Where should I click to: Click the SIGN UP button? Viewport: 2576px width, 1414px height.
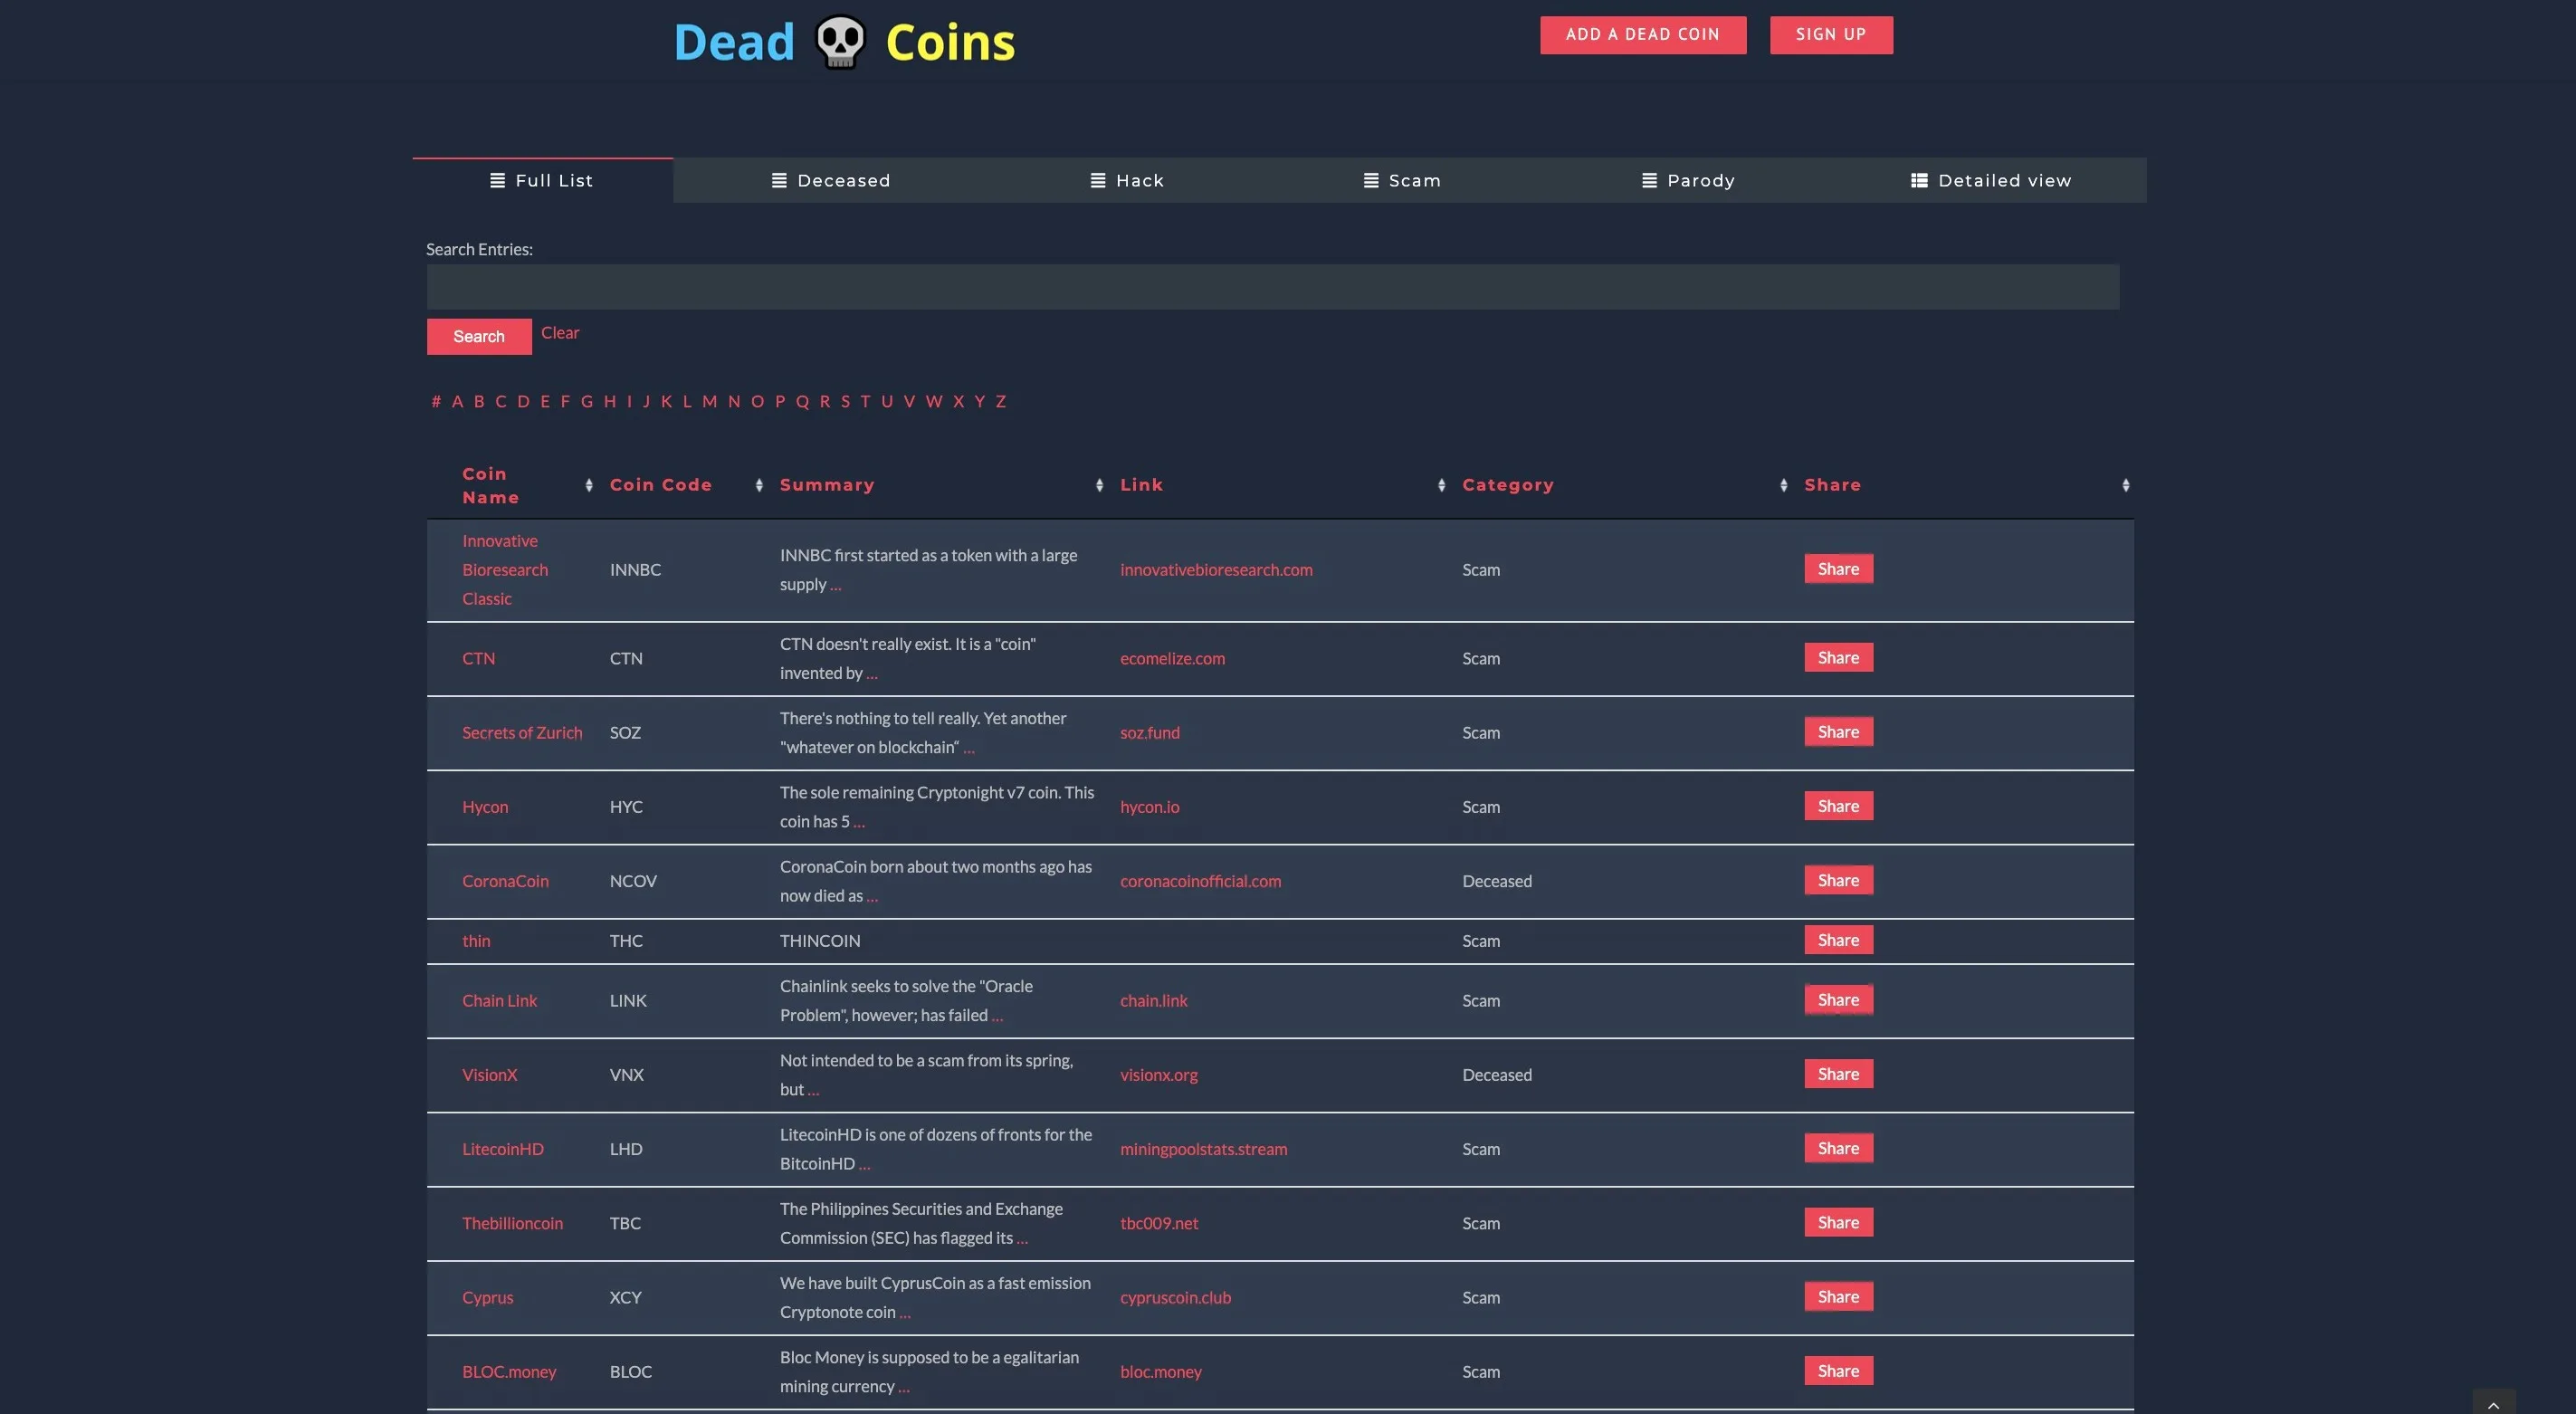pos(1830,34)
